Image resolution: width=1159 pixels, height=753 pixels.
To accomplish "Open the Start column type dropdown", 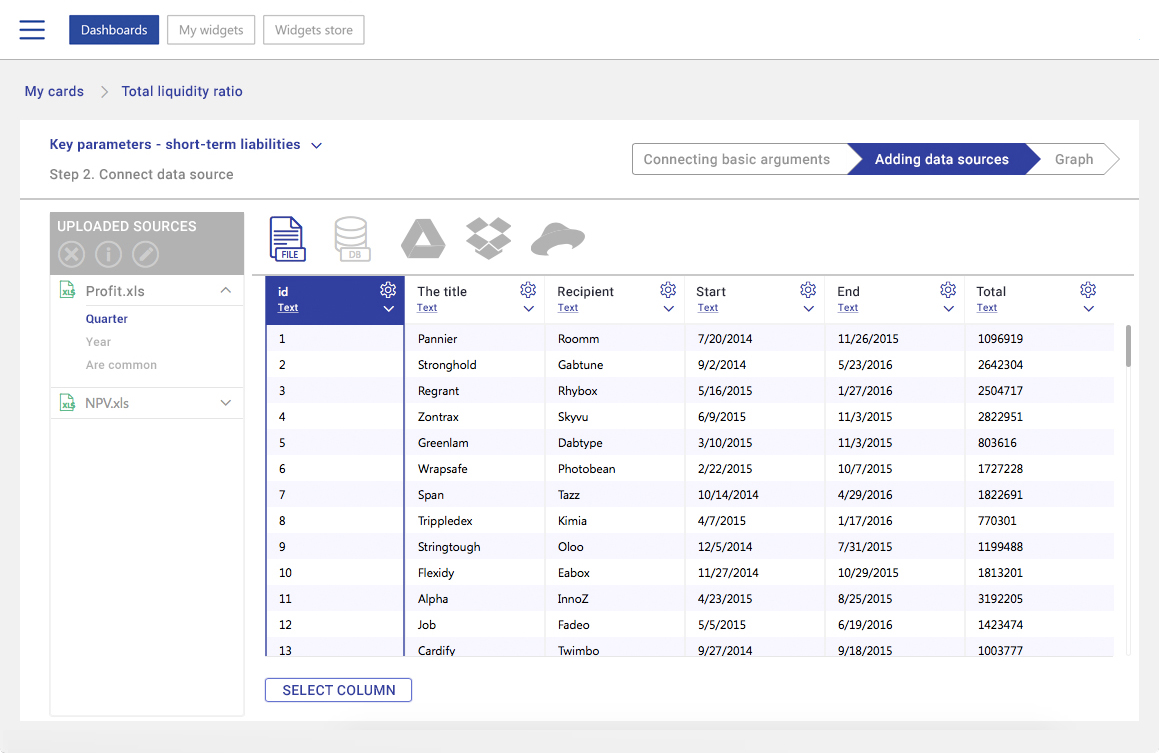I will coord(808,309).
